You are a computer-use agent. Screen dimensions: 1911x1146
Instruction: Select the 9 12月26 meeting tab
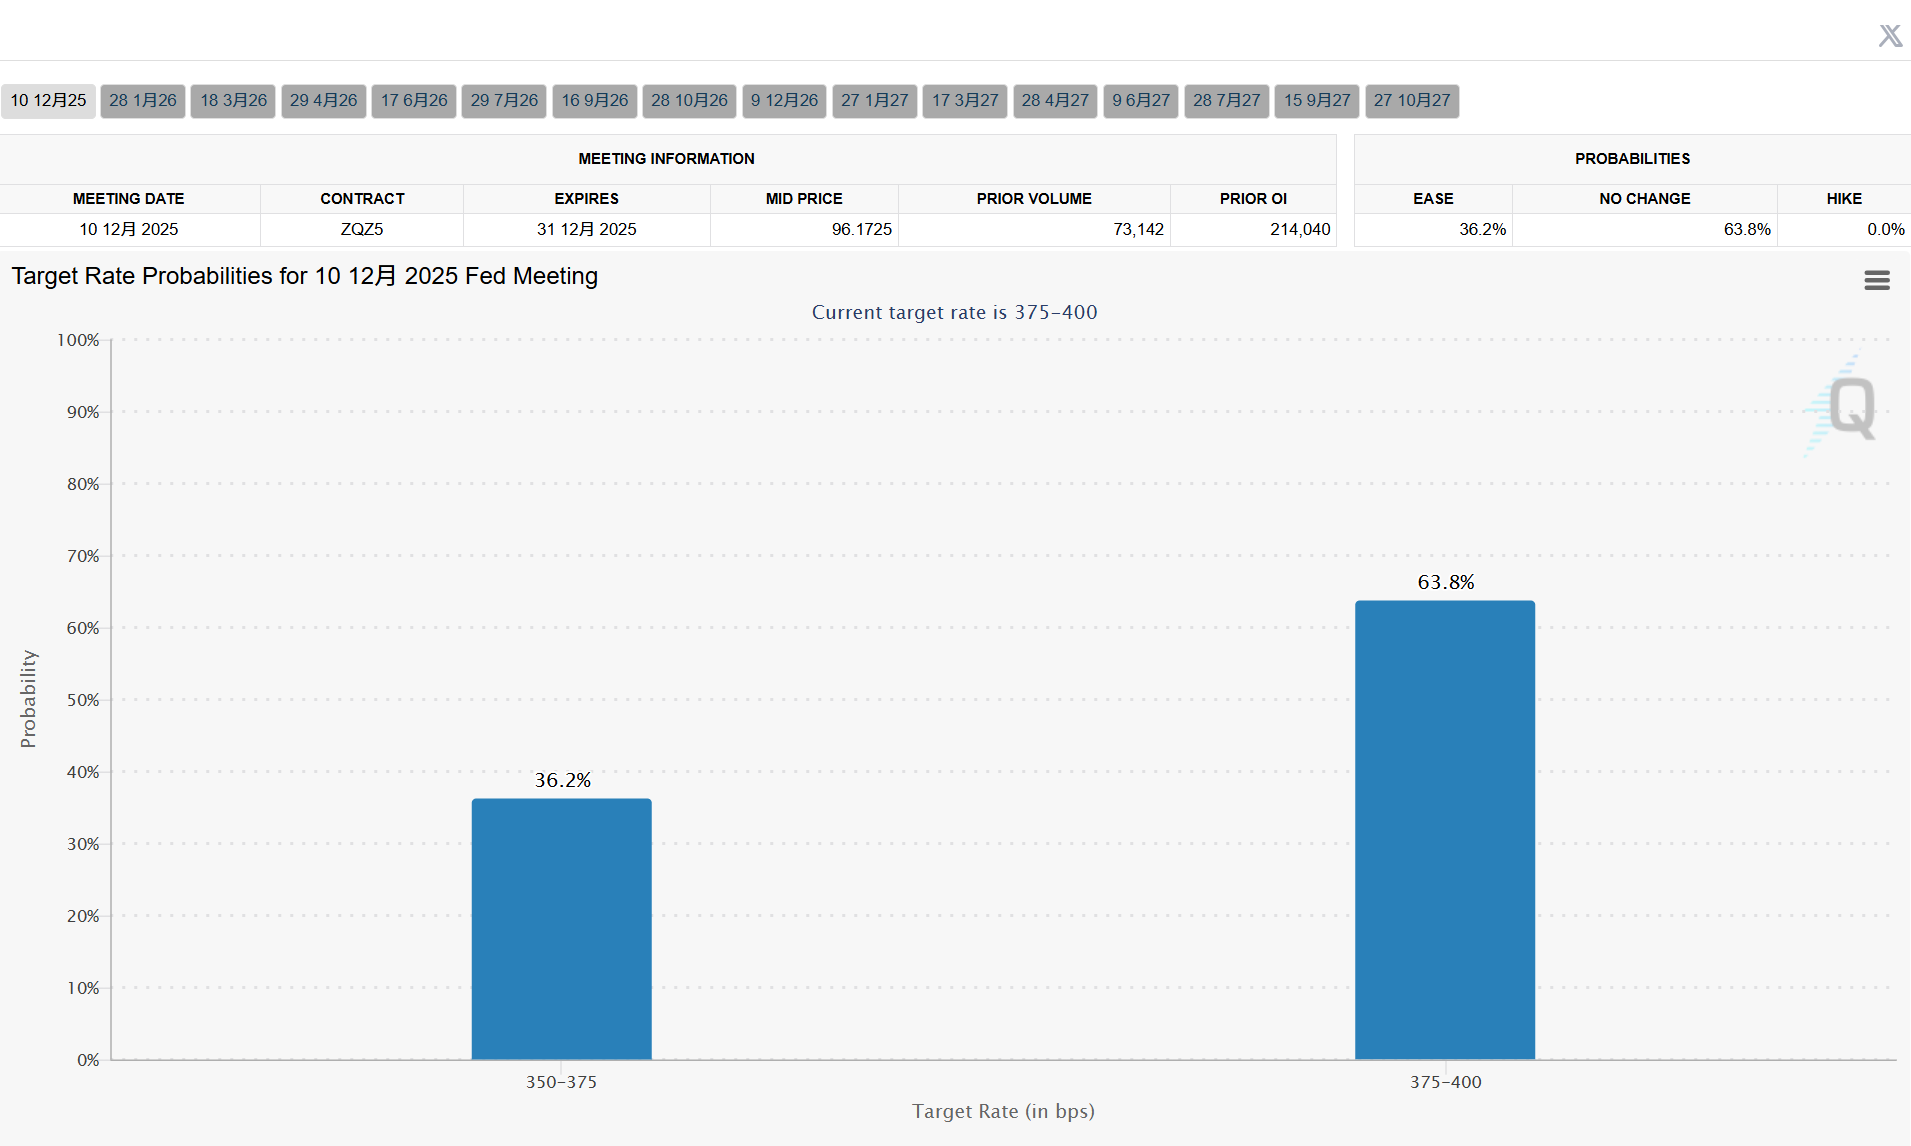(x=785, y=101)
